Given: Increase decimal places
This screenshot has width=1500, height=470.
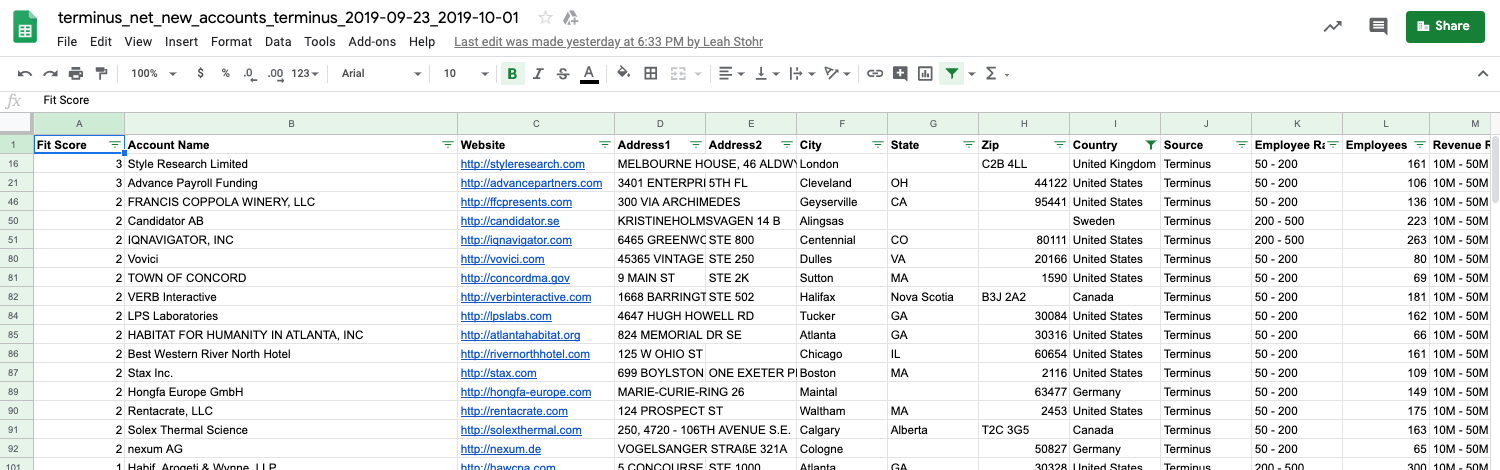Looking at the screenshot, I should click(275, 73).
